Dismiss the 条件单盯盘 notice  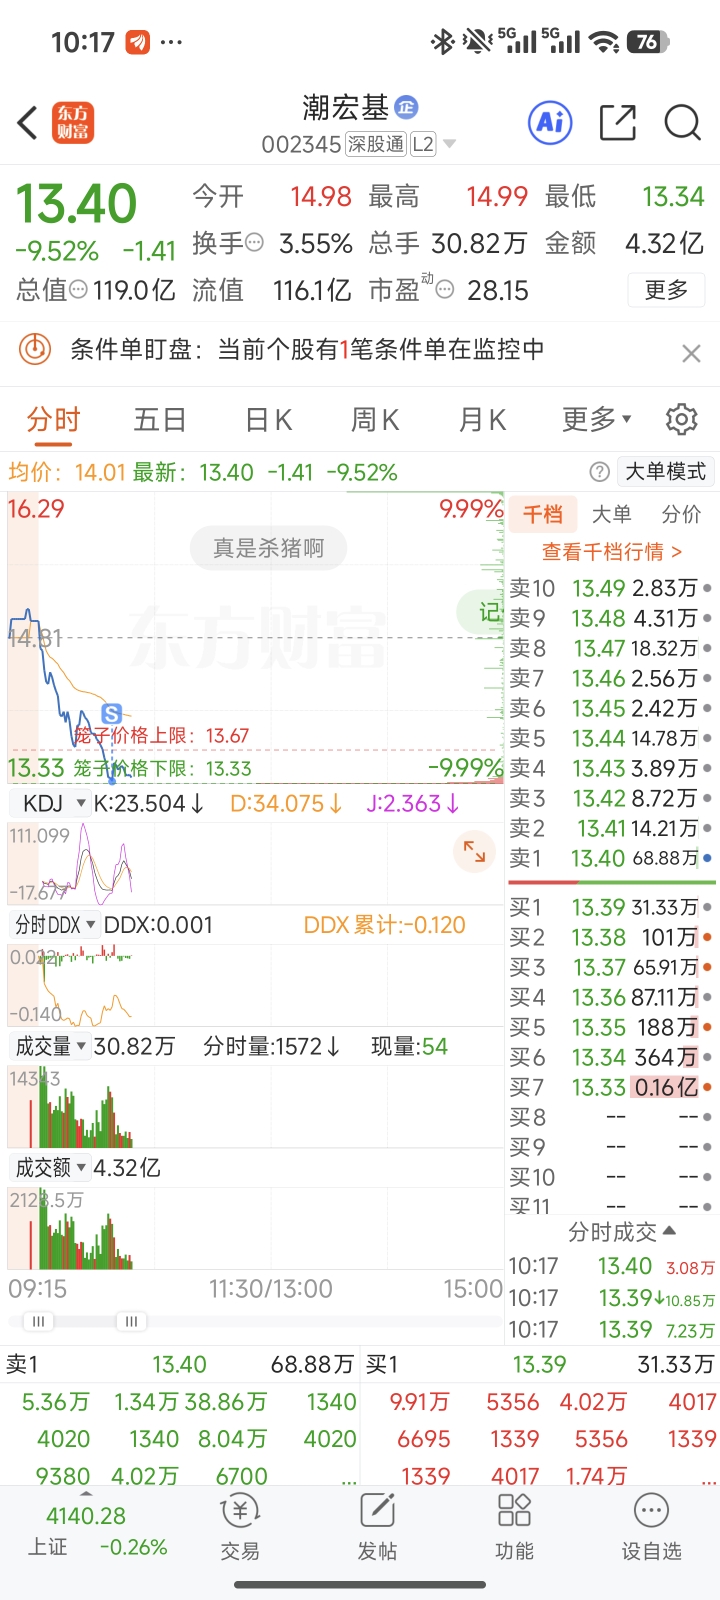click(691, 353)
